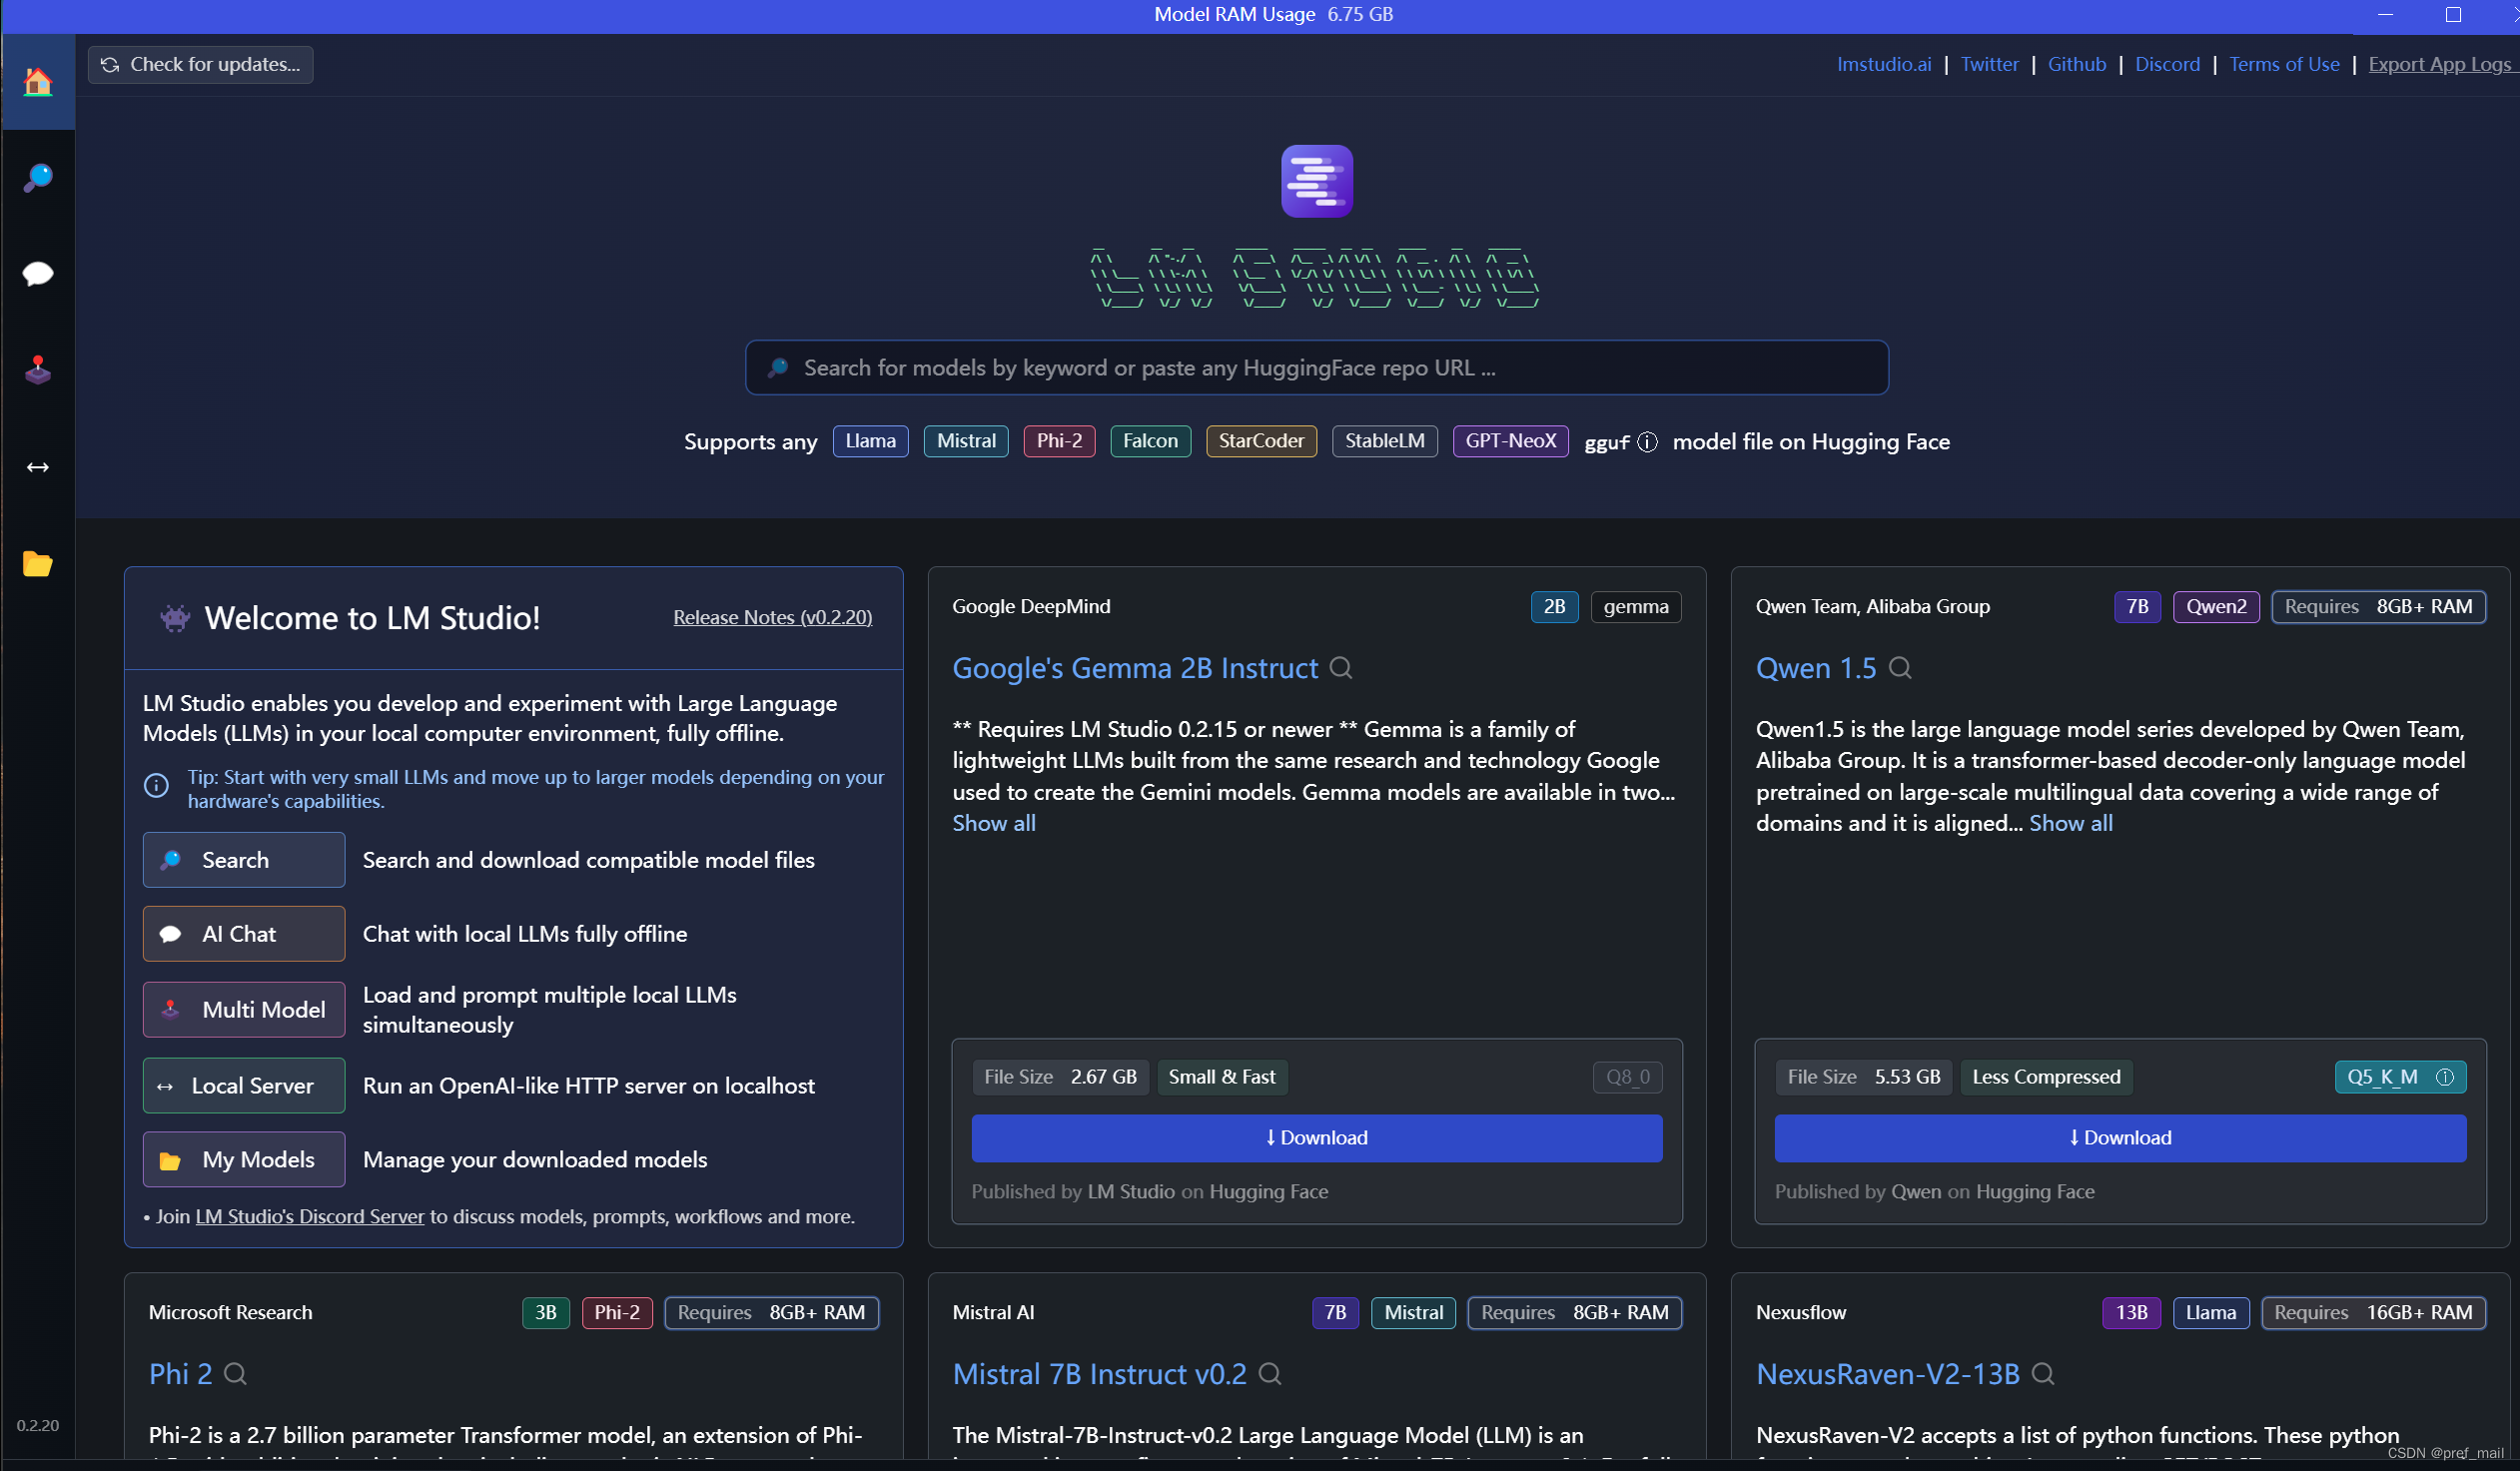Click the magnifier next to NexusRaven-V2-13B
Viewport: 2520px width, 1471px height.
point(2043,1374)
